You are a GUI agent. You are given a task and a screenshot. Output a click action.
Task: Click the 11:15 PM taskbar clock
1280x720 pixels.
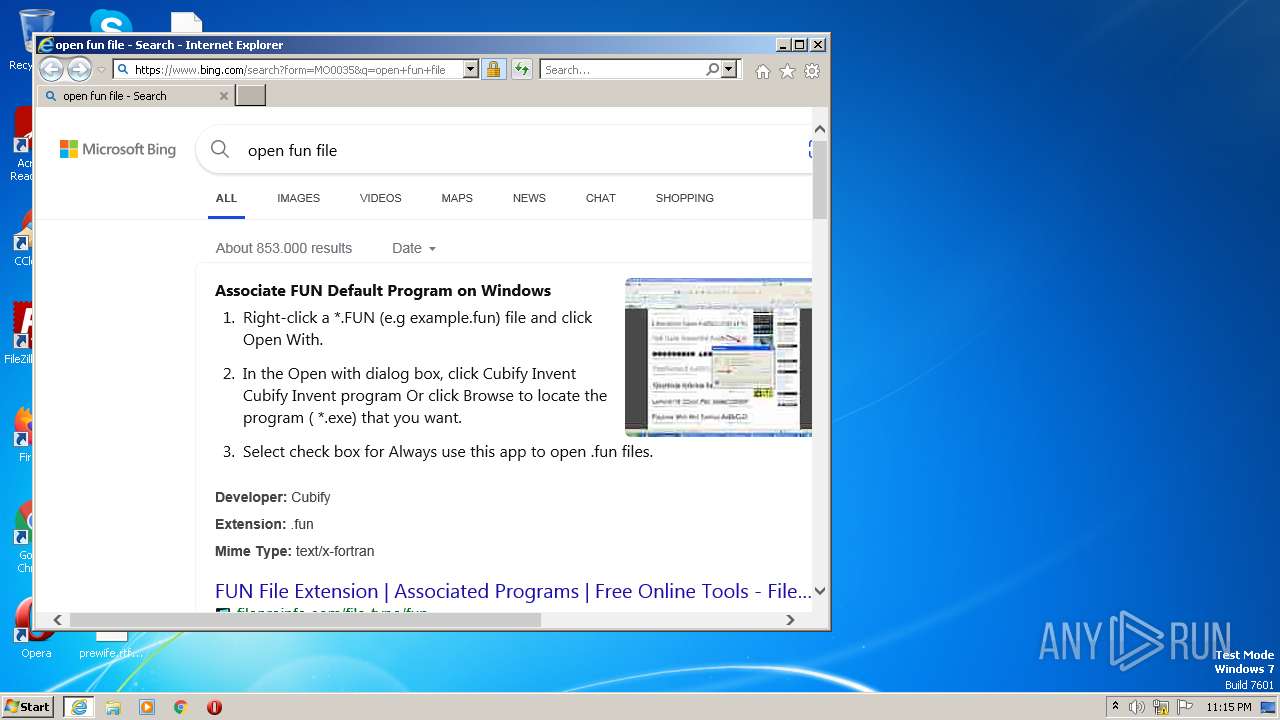point(1229,707)
